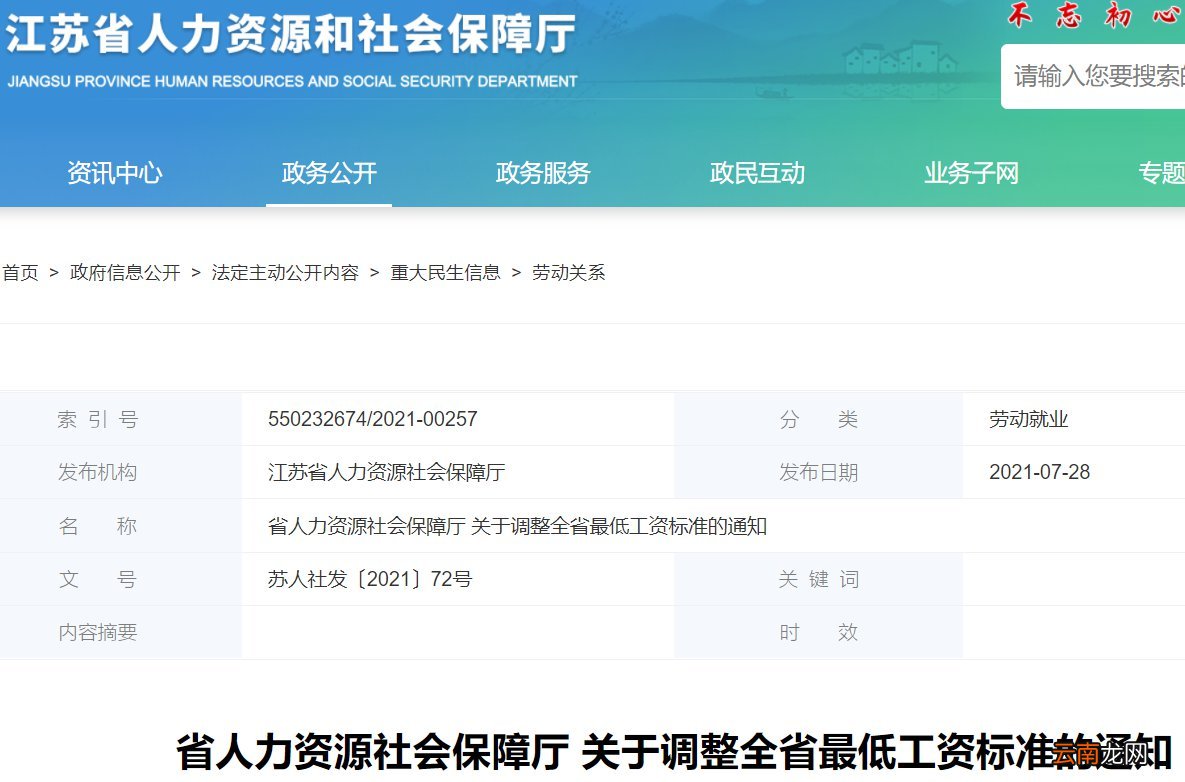Screen dimensions: 1185x782
Task: Select the index number 550232674/2021-00257
Action: coord(373,419)
